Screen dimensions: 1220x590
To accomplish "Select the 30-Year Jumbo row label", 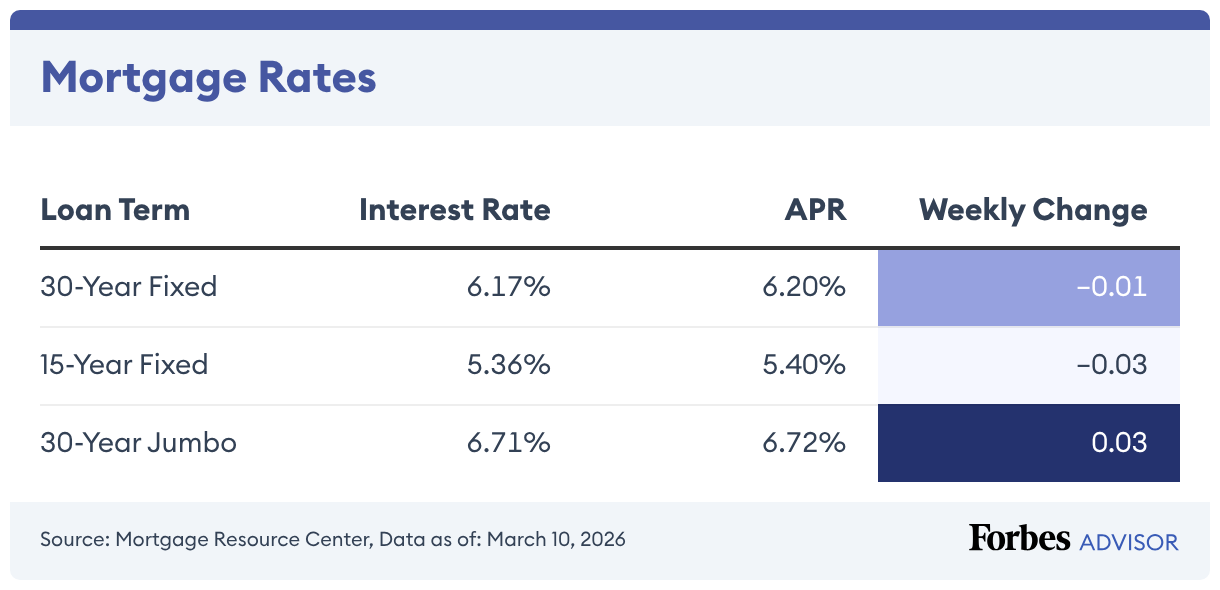I will (138, 442).
